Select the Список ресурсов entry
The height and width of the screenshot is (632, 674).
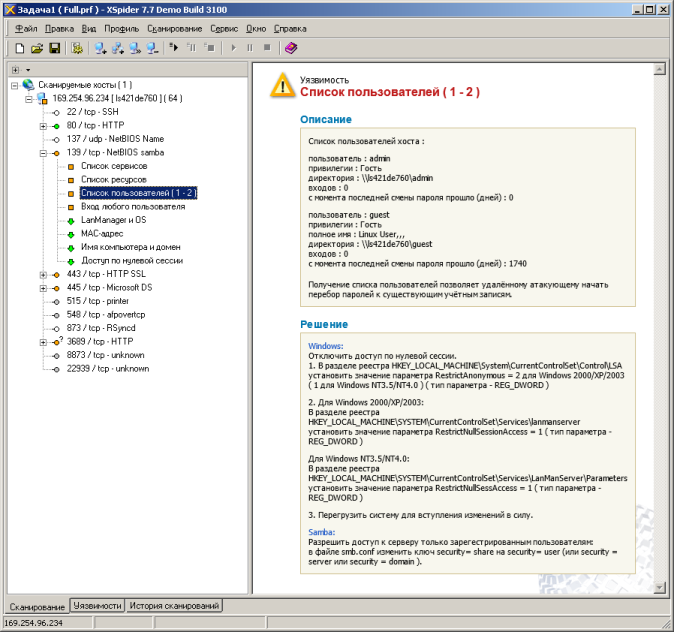(x=114, y=179)
